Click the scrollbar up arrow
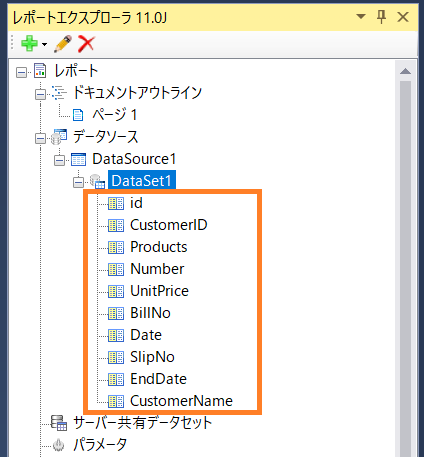 405,71
